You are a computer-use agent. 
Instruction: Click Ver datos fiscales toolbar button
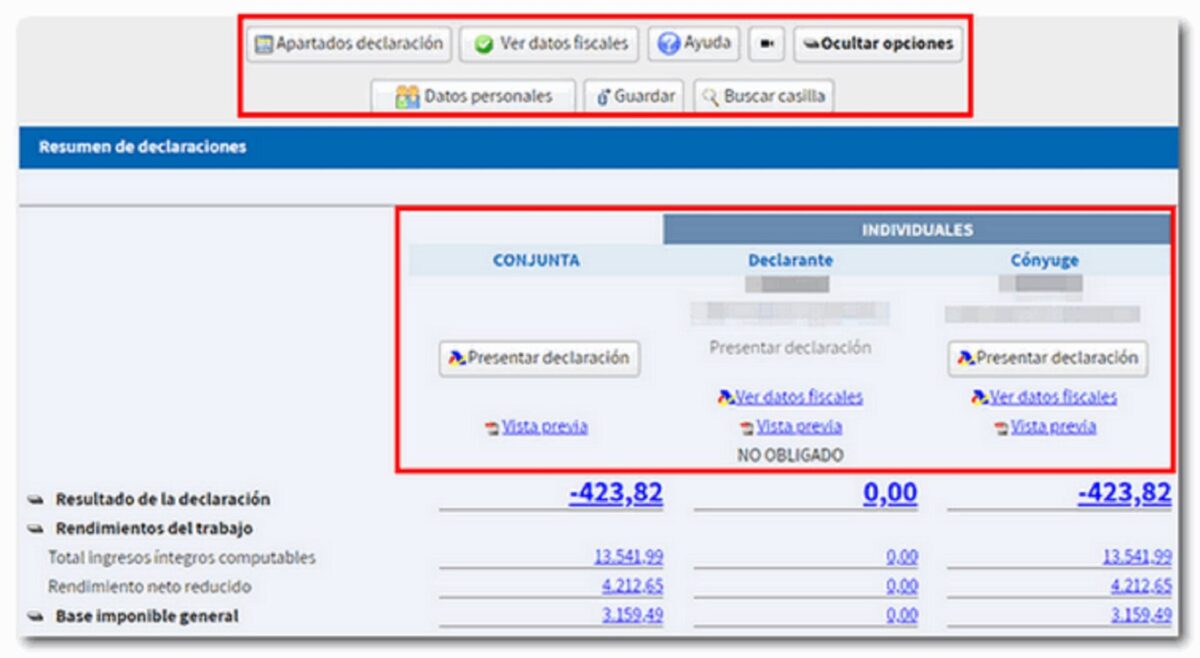coord(549,44)
